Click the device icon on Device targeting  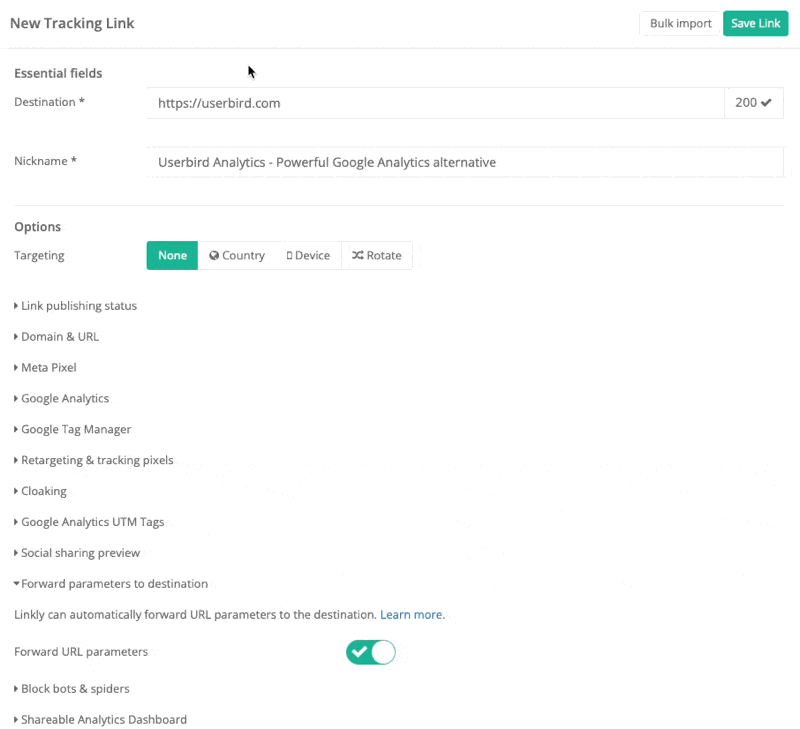[290, 256]
